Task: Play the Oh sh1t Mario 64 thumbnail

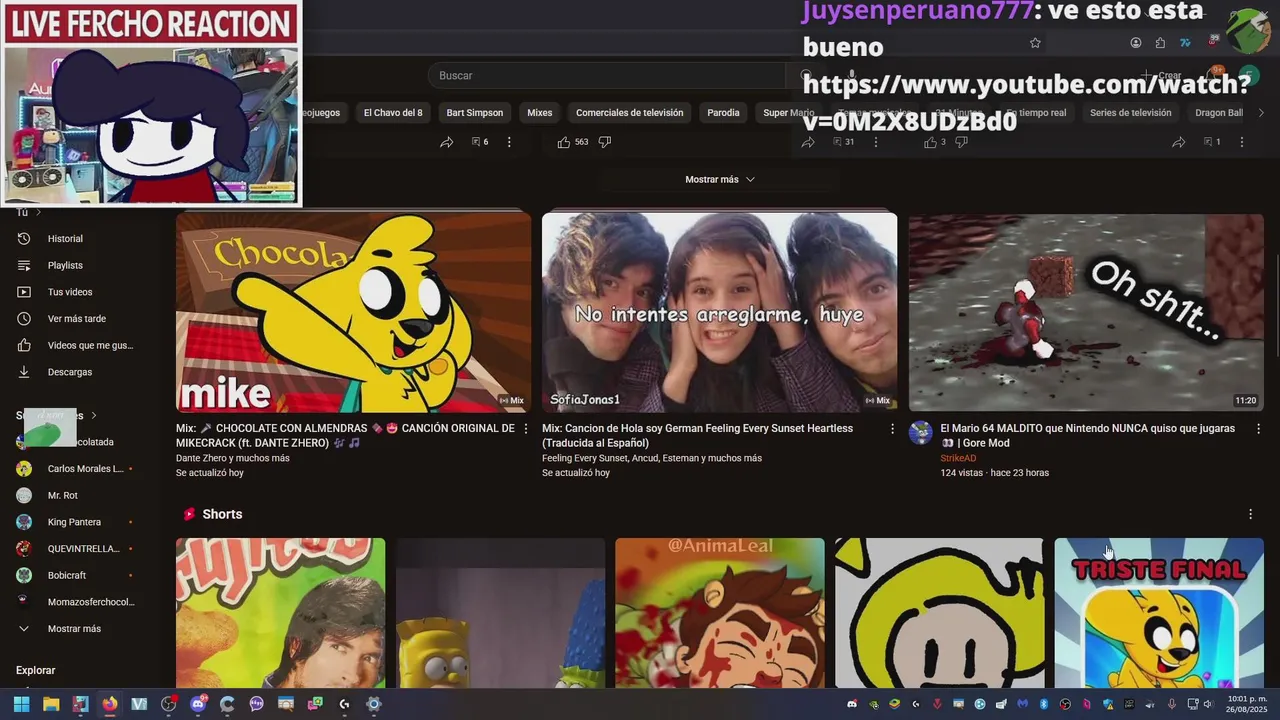Action: click(1086, 313)
